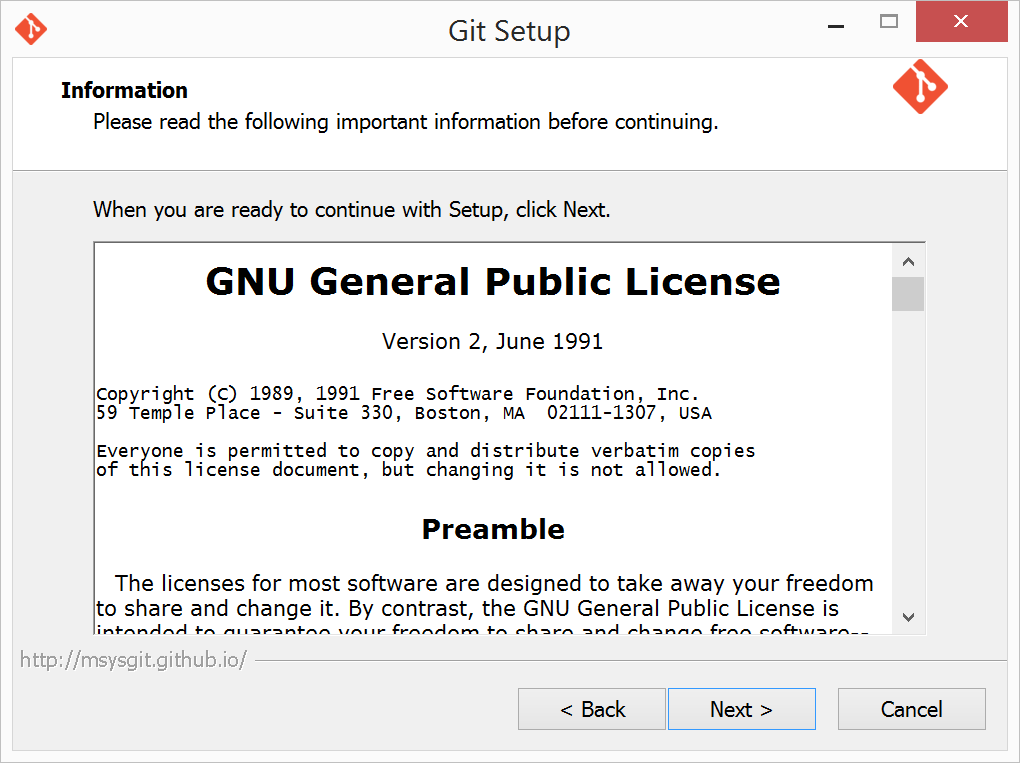This screenshot has height=763, width=1020.
Task: Click 'When you are ready to continue' text
Action: [352, 210]
